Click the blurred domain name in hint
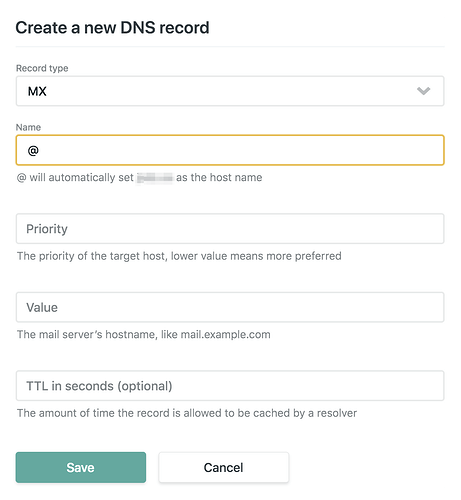The image size is (461, 500). pos(155,178)
